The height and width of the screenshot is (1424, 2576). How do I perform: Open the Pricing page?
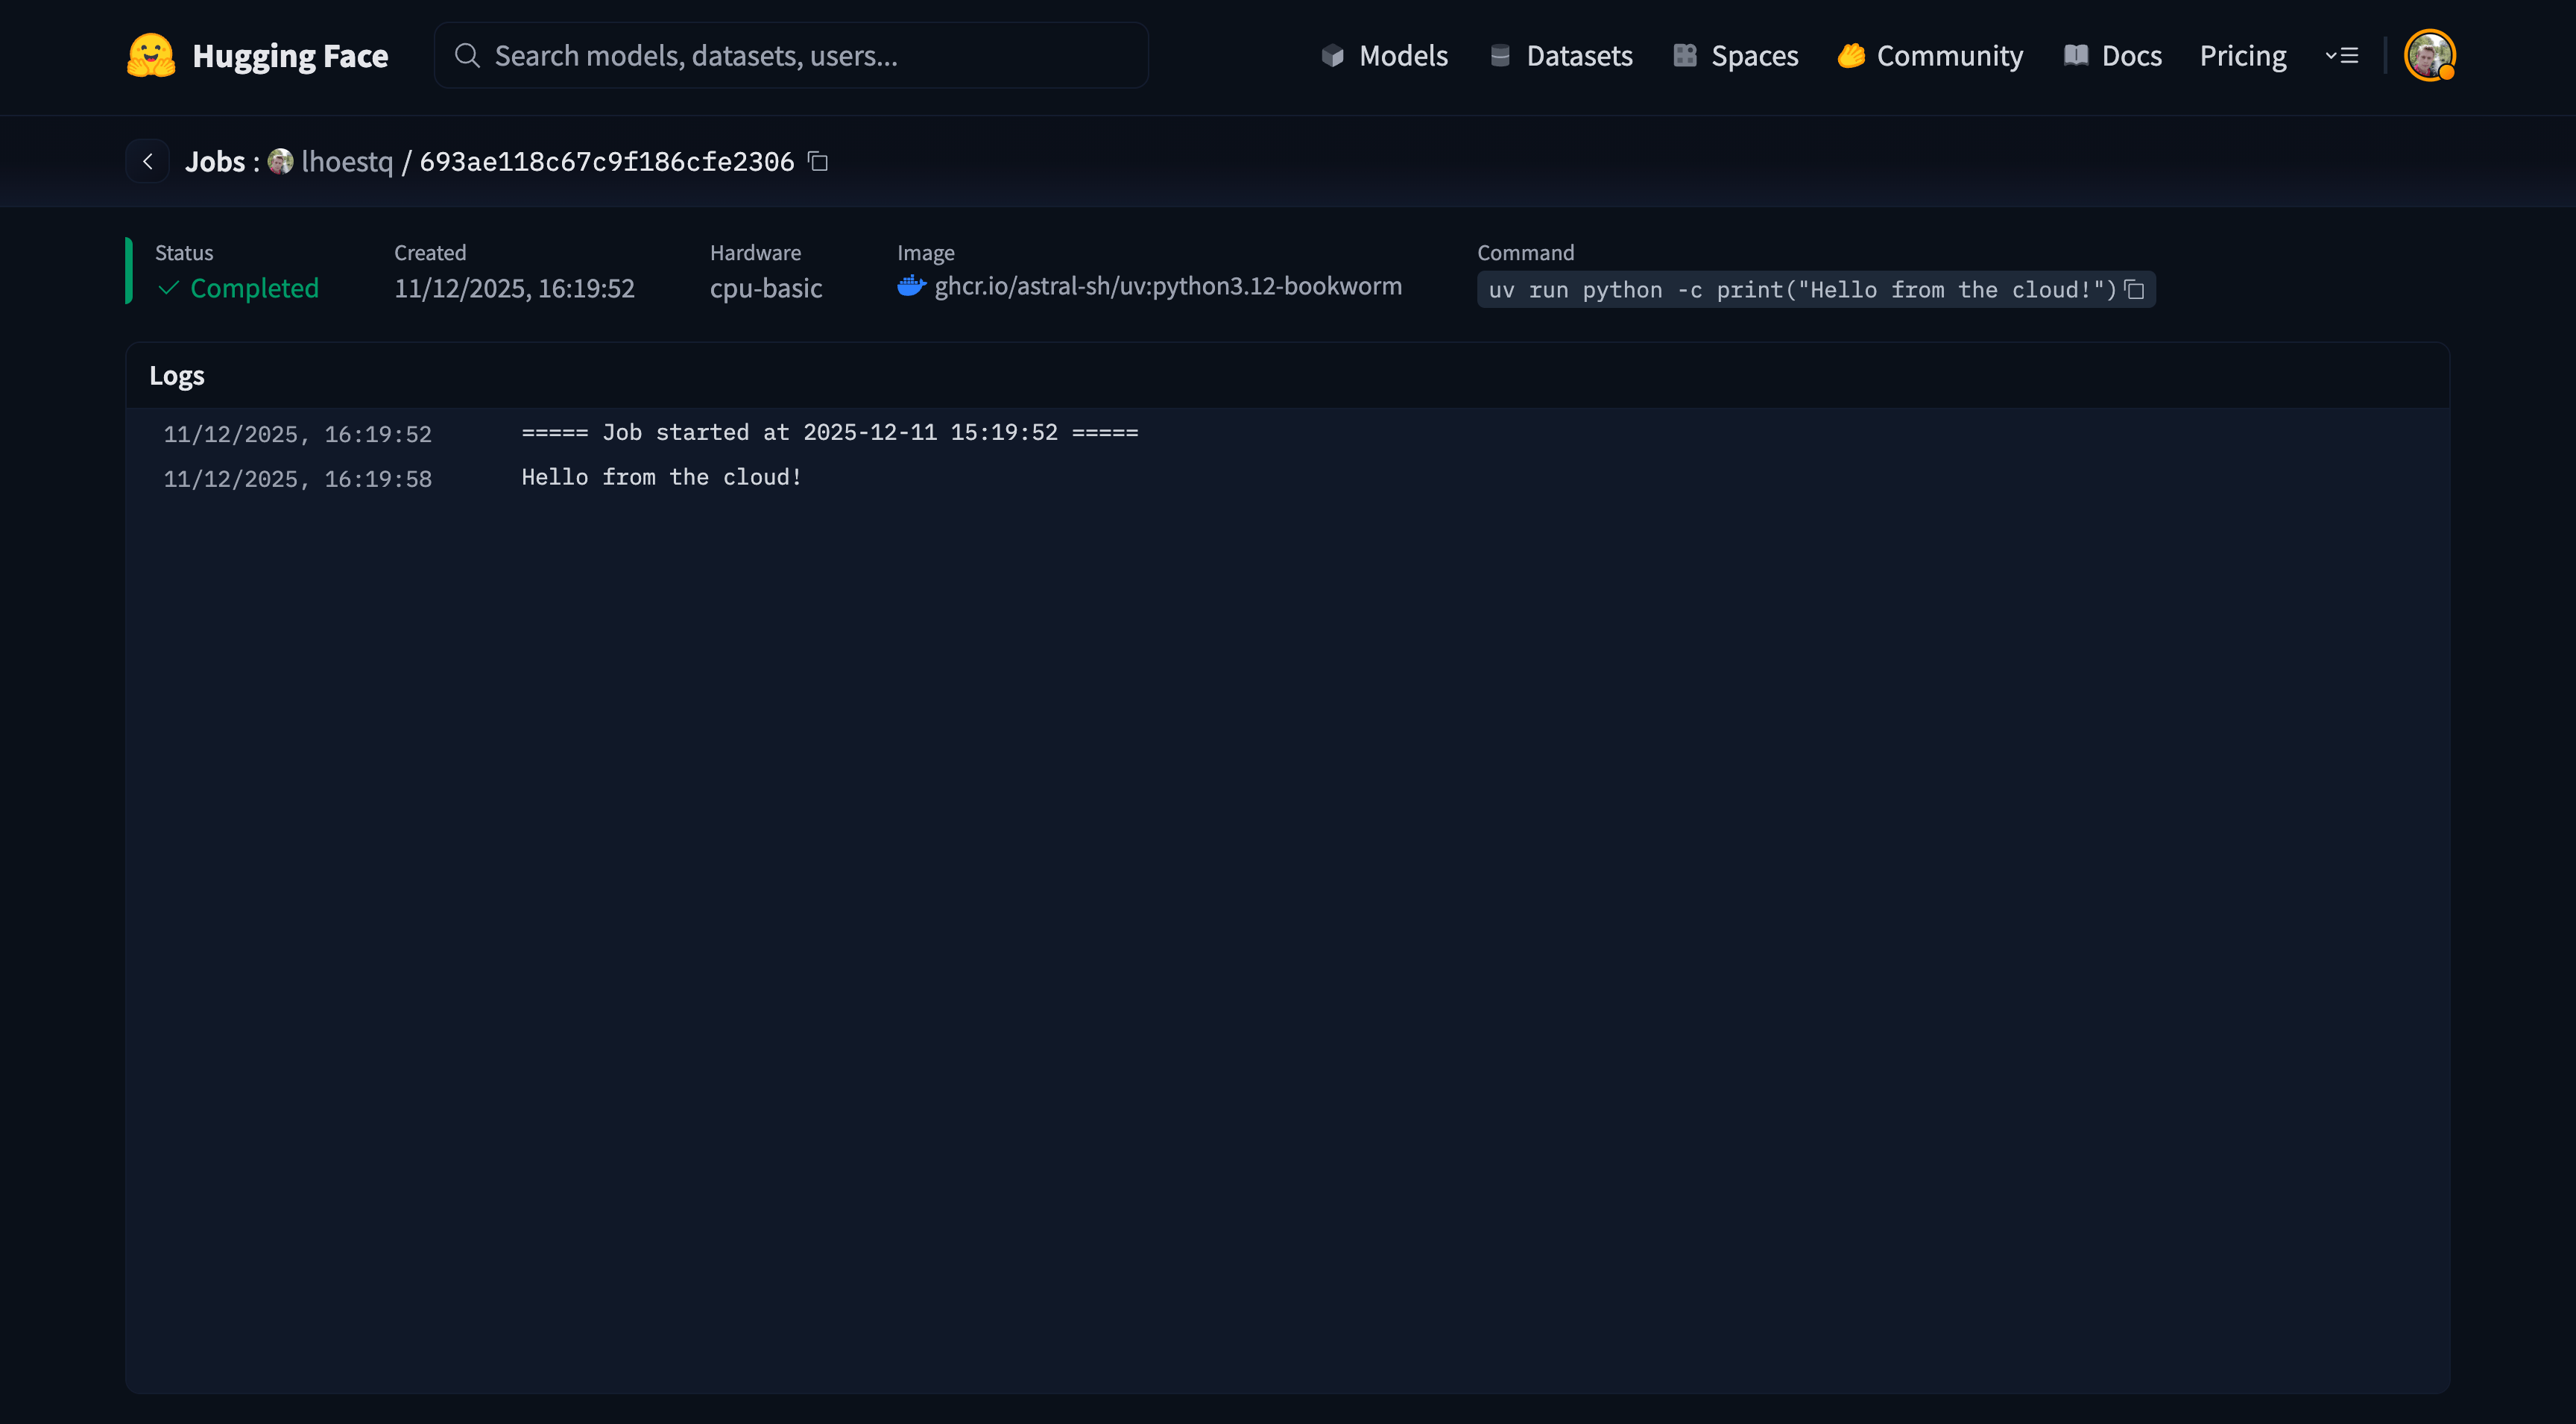[x=2242, y=55]
